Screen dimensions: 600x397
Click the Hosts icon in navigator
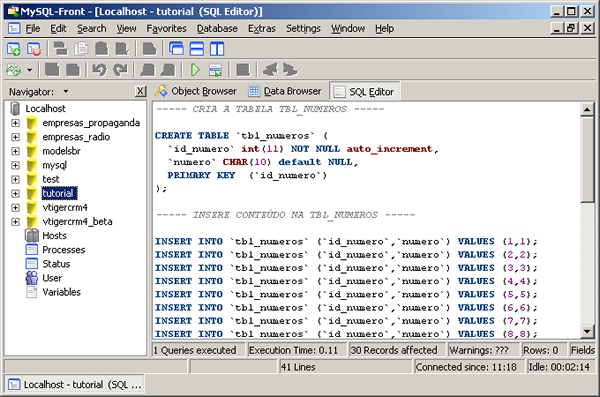point(32,235)
